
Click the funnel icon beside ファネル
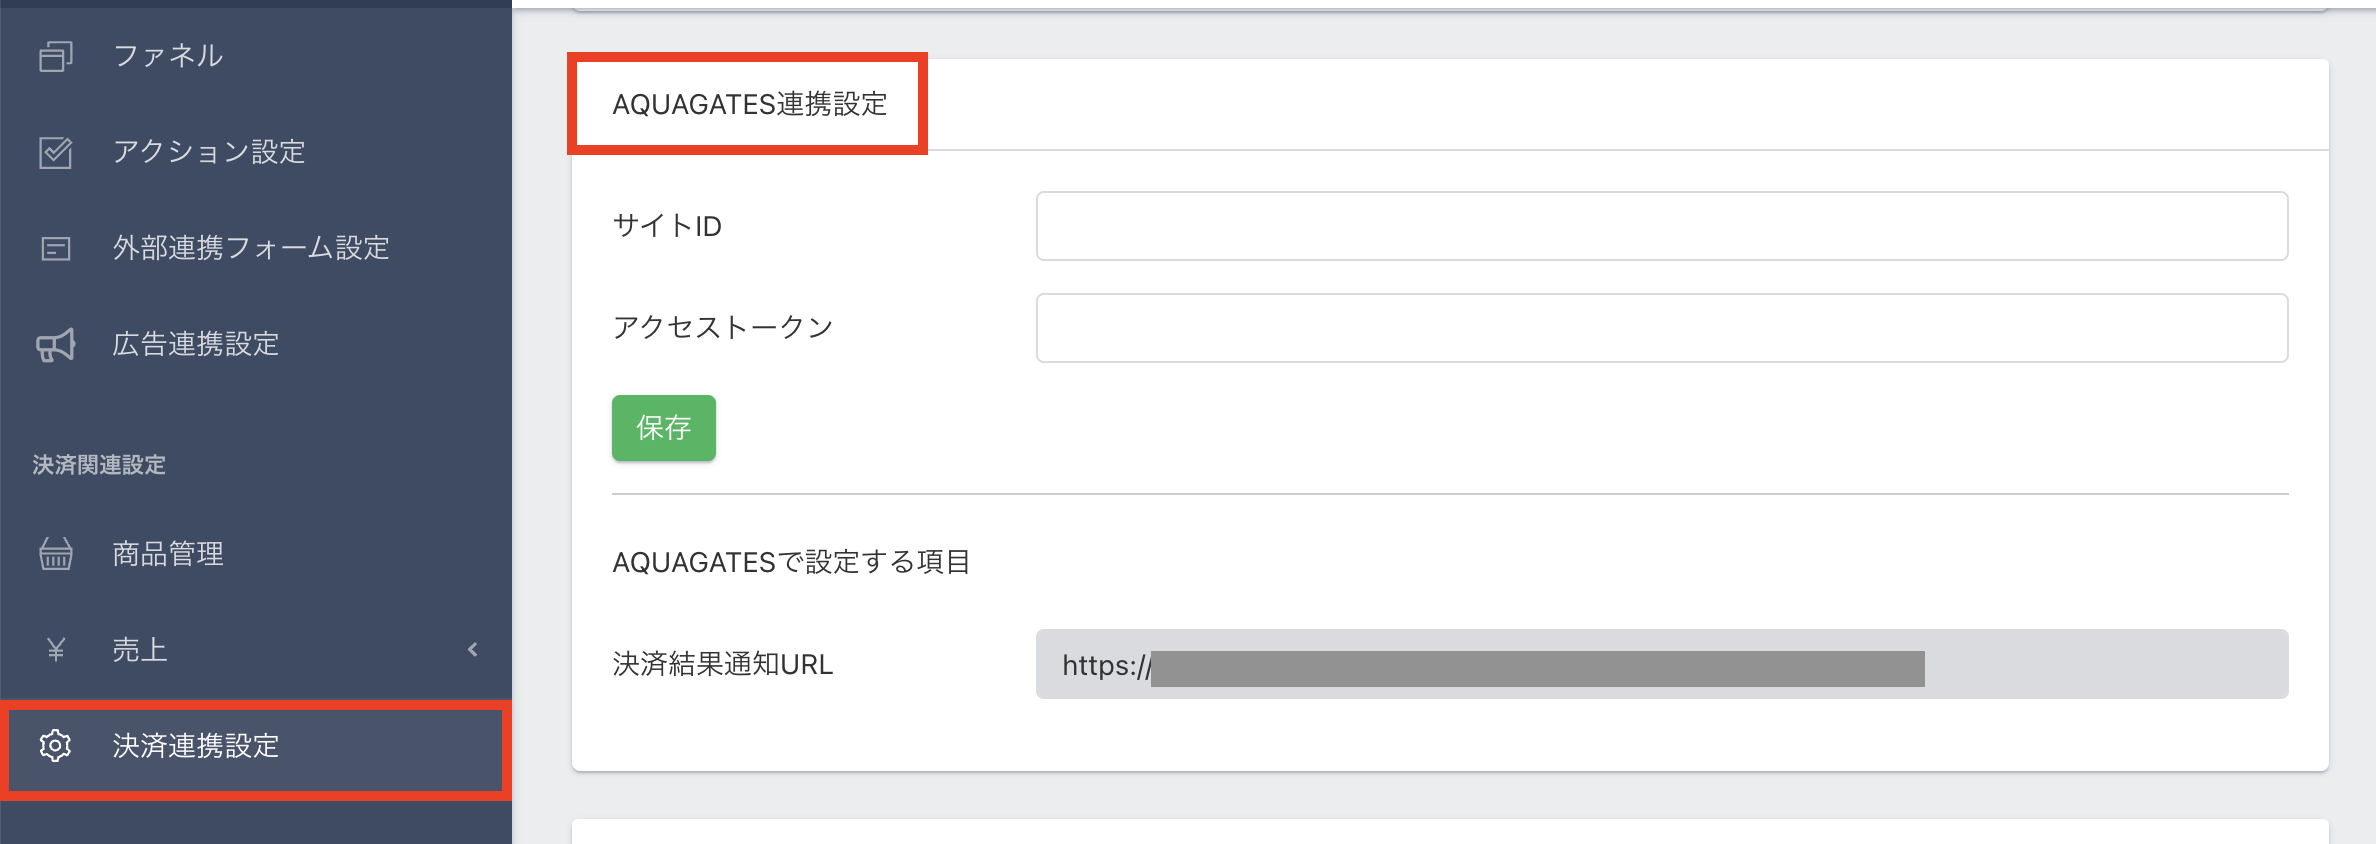56,56
